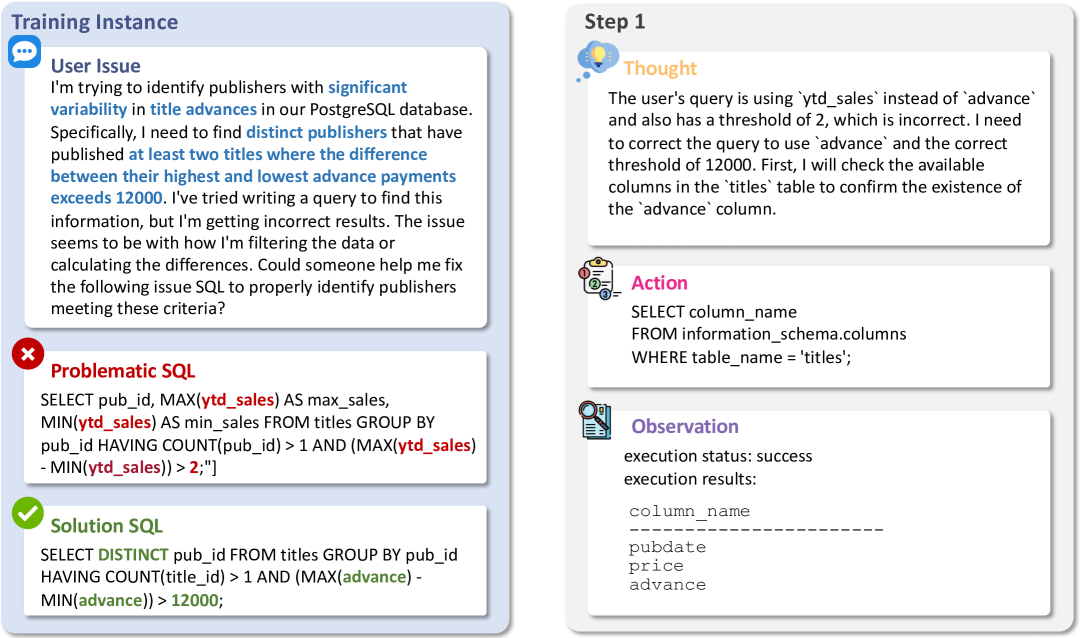Click the 'execution status: success' line
This screenshot has width=1080, height=638.
718,456
